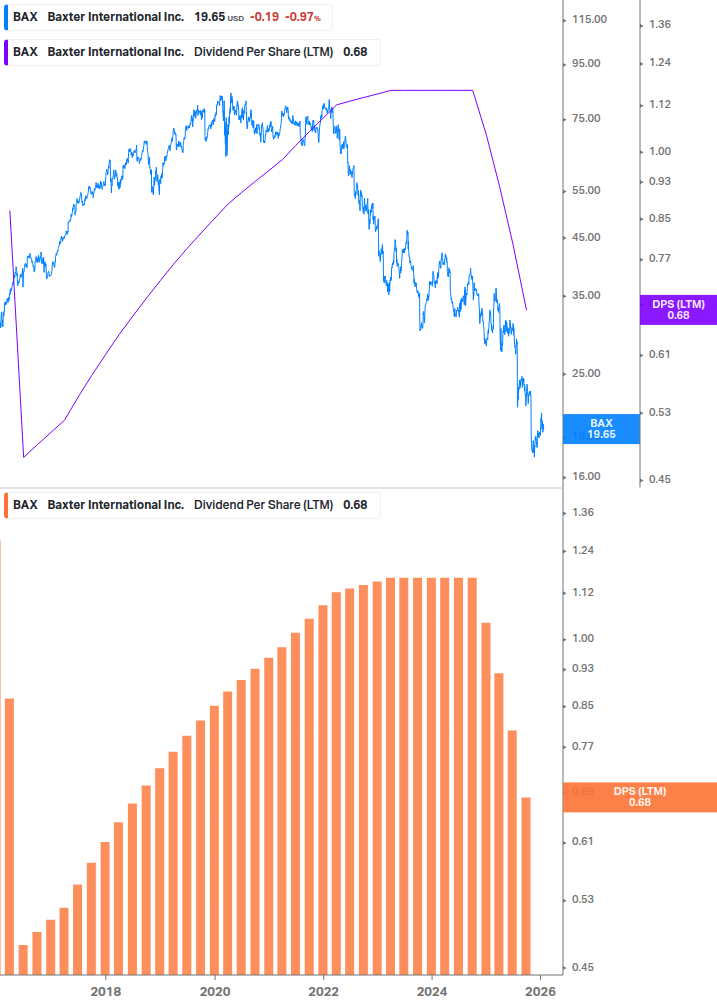Click the 2024 label on the time axis
The height and width of the screenshot is (1005, 717).
(x=432, y=992)
